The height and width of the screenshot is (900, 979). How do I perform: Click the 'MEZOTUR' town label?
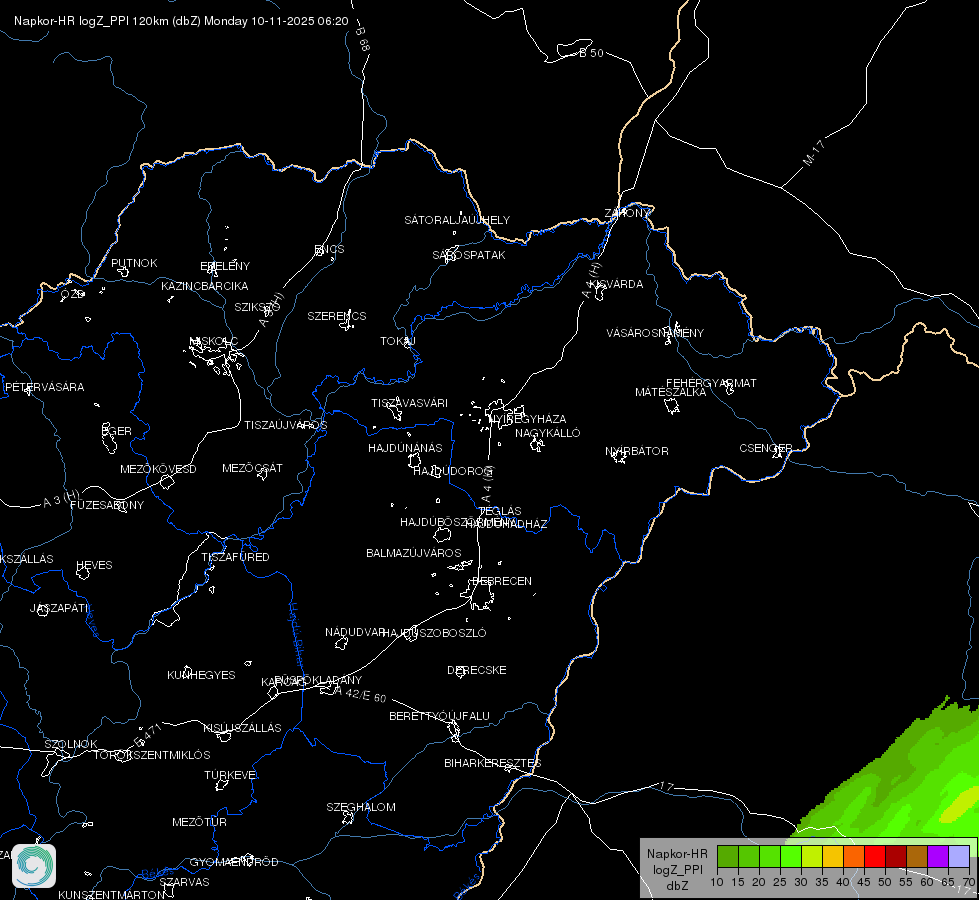pyautogui.click(x=199, y=822)
